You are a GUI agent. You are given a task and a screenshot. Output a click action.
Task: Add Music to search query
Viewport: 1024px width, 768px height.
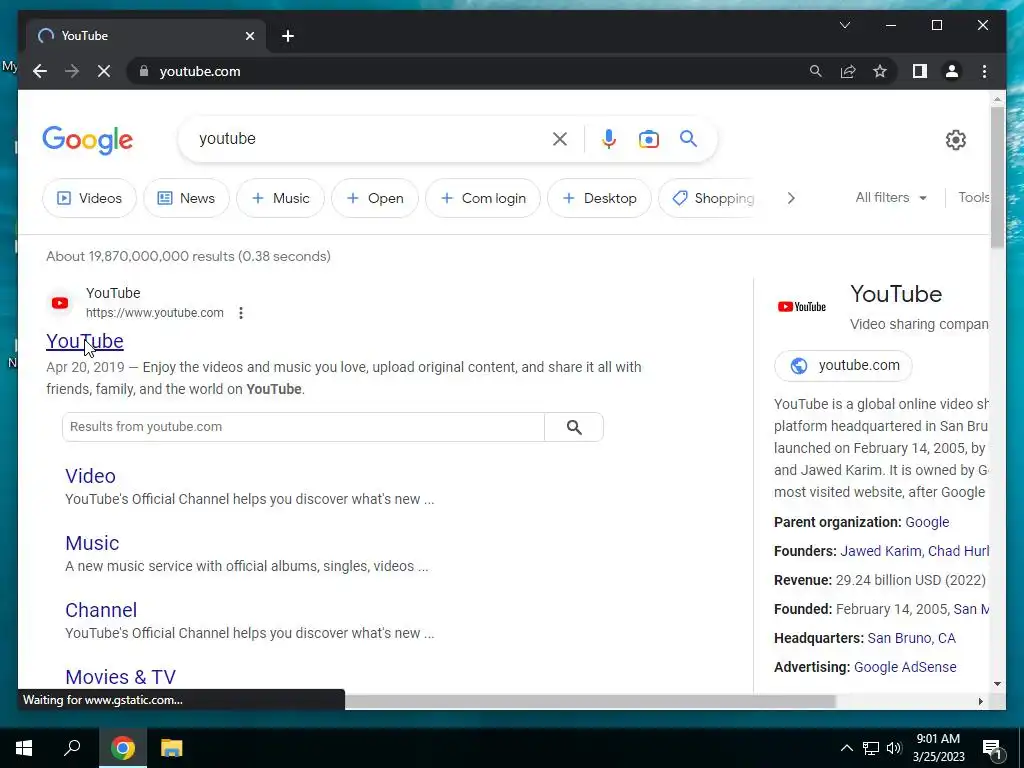pos(280,198)
